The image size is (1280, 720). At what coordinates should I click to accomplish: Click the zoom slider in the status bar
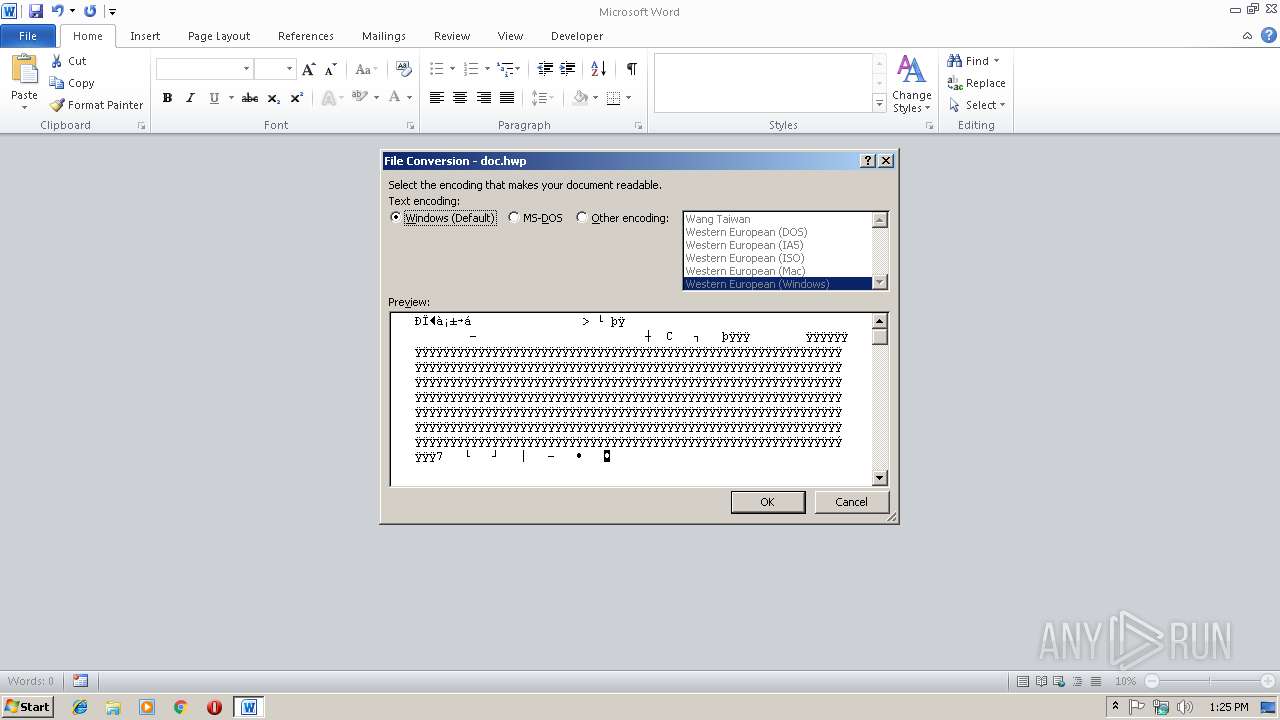pos(1209,681)
